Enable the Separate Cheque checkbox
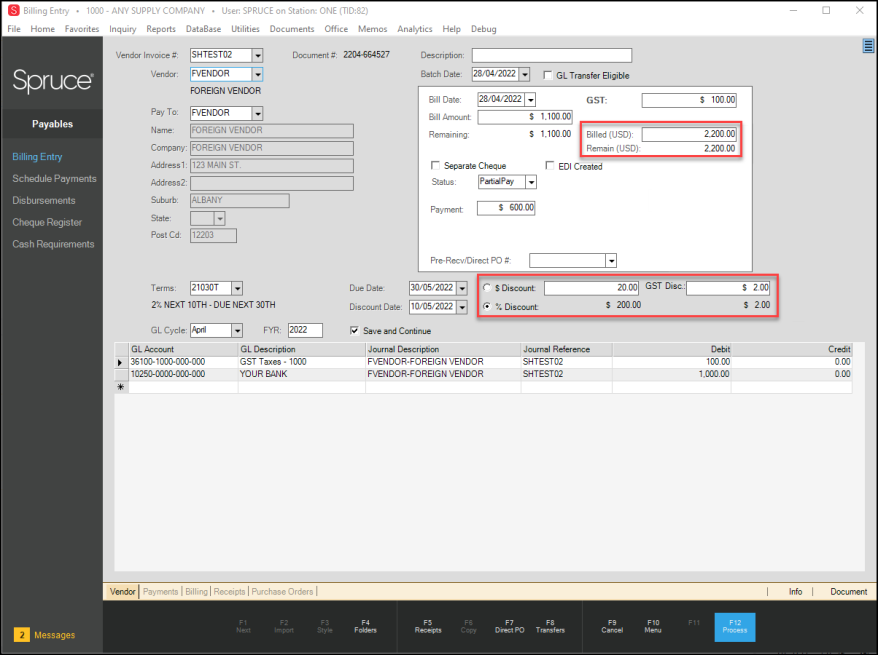The width and height of the screenshot is (878, 655). click(435, 165)
